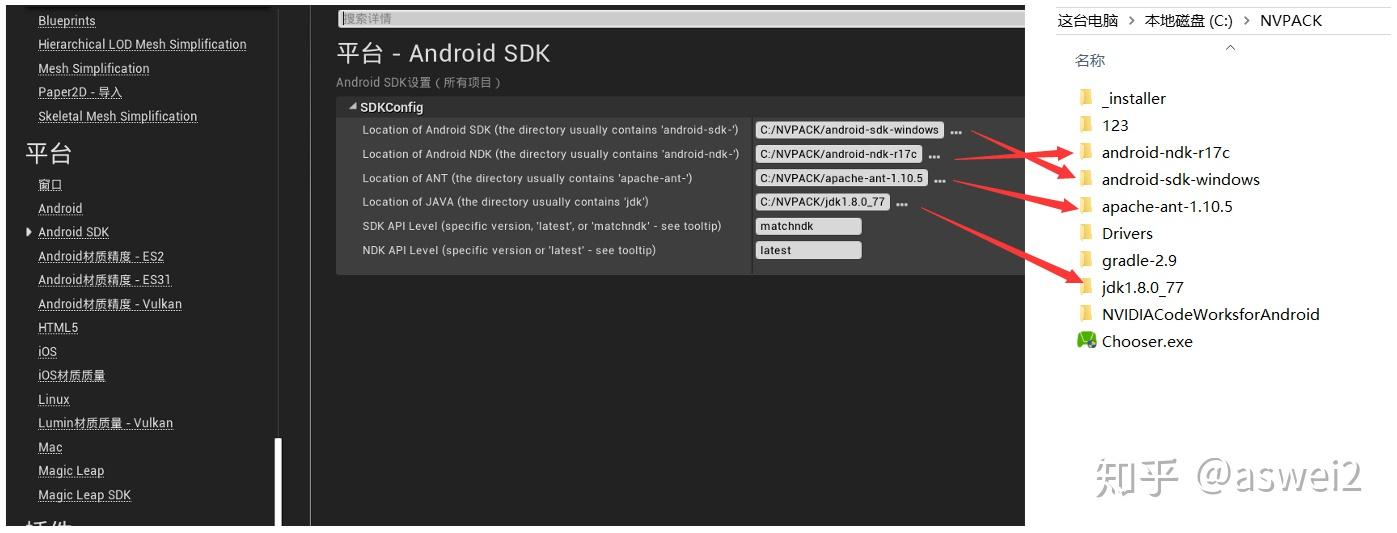The width and height of the screenshot is (1397, 533).
Task: Sort files by the 名称 column header
Action: [1090, 60]
